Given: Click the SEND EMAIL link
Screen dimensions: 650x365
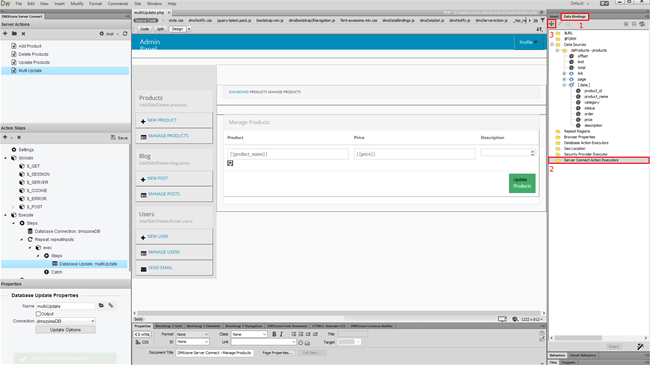Looking at the screenshot, I should [160, 268].
